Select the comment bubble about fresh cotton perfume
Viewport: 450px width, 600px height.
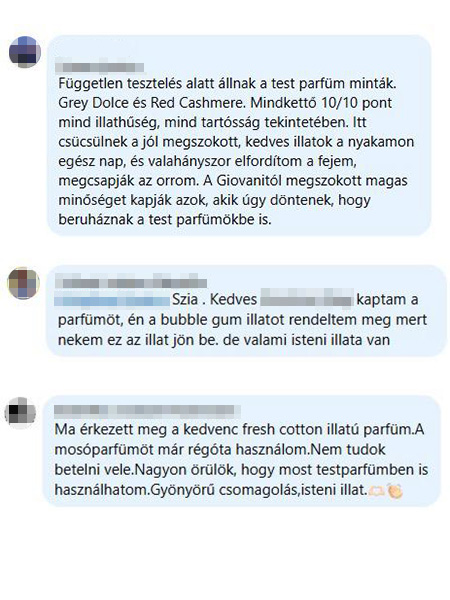[242, 451]
